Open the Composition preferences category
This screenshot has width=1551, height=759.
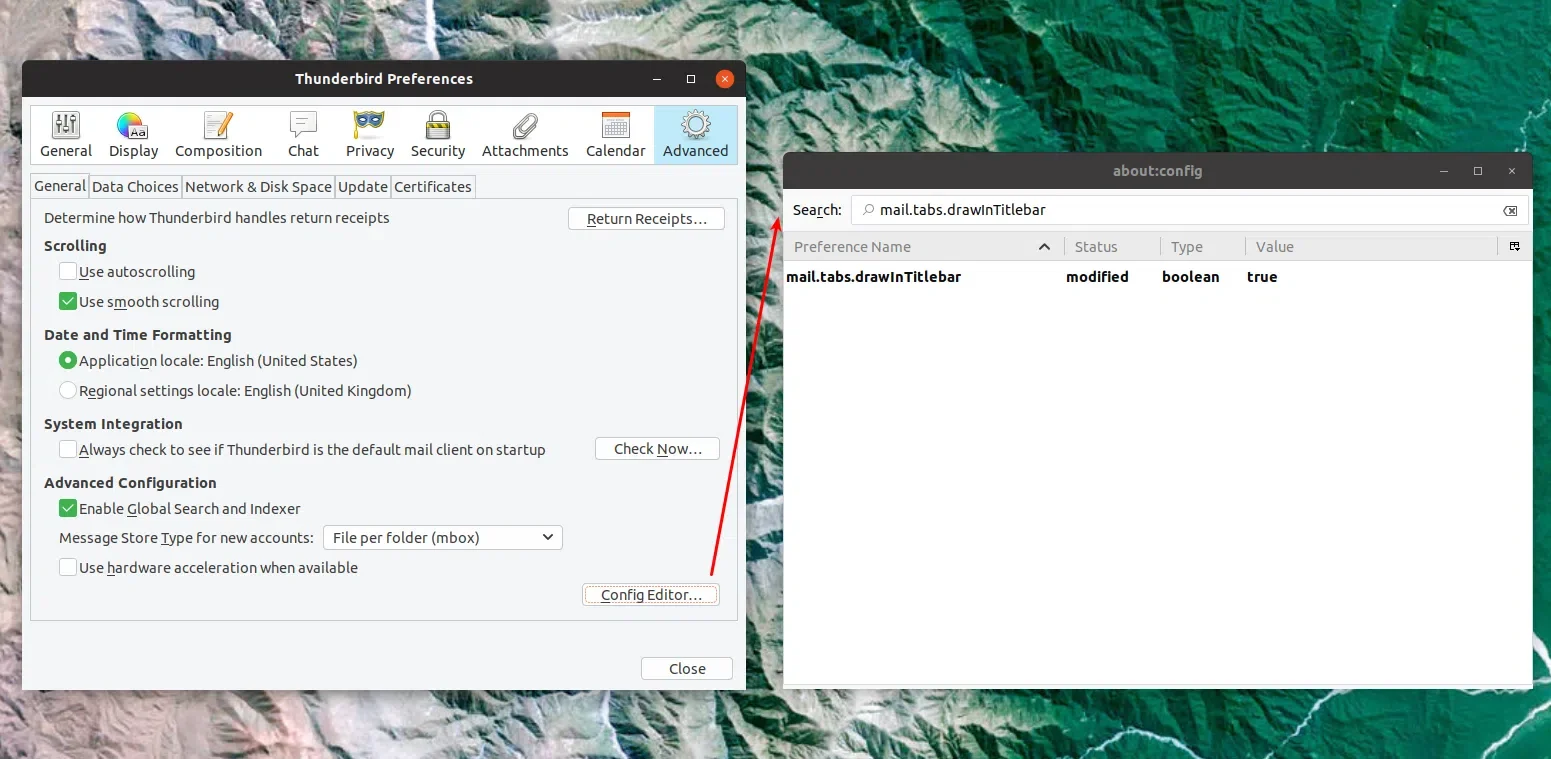click(218, 135)
